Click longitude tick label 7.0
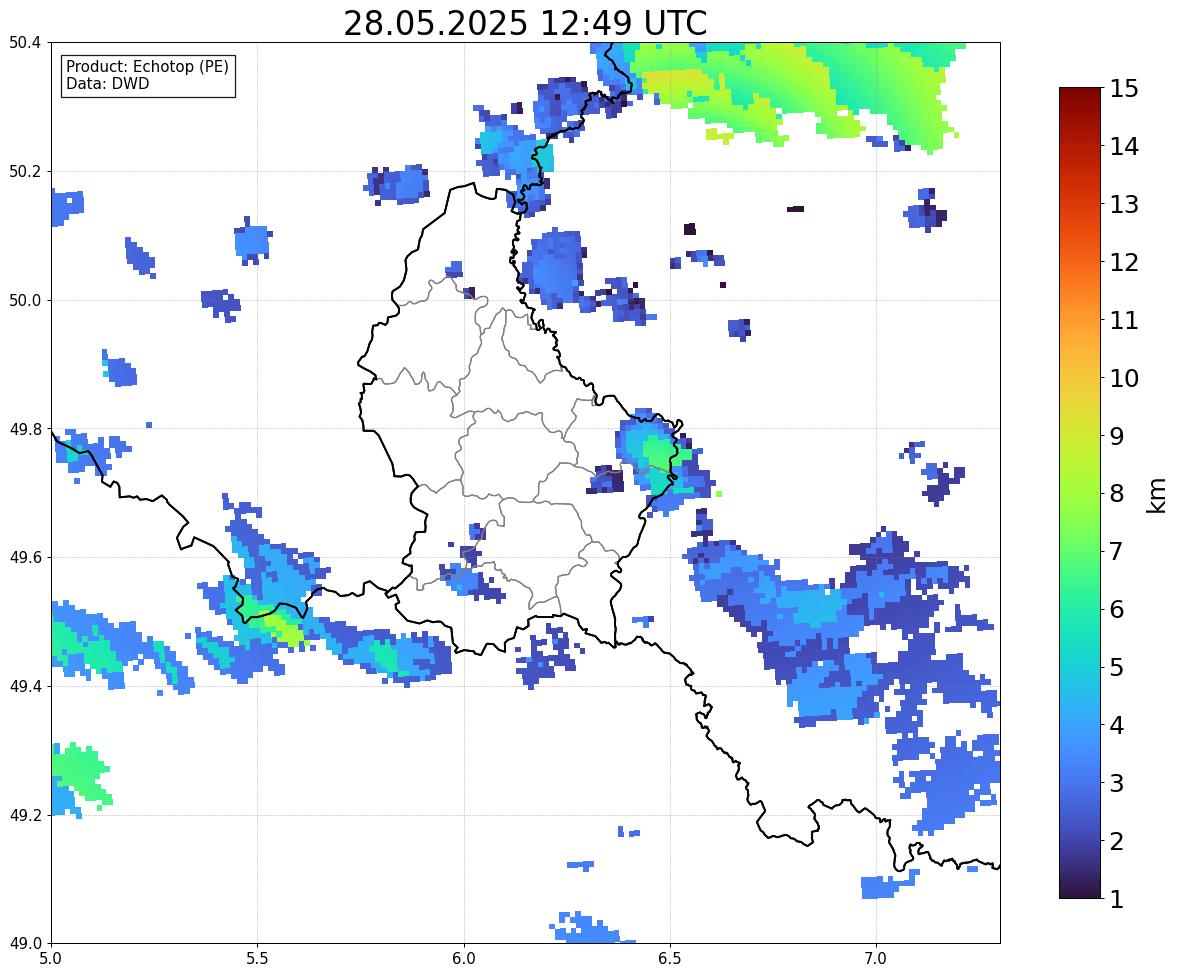The width and height of the screenshot is (1178, 976). coord(877,958)
